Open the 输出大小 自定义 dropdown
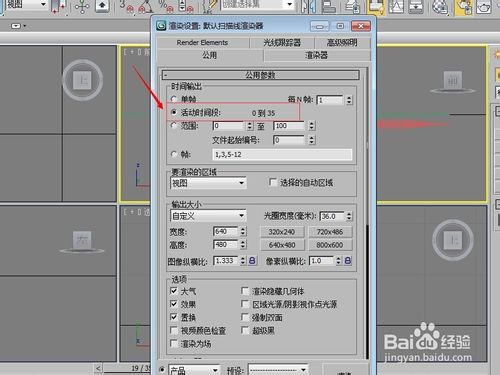500x375 pixels. 208,216
